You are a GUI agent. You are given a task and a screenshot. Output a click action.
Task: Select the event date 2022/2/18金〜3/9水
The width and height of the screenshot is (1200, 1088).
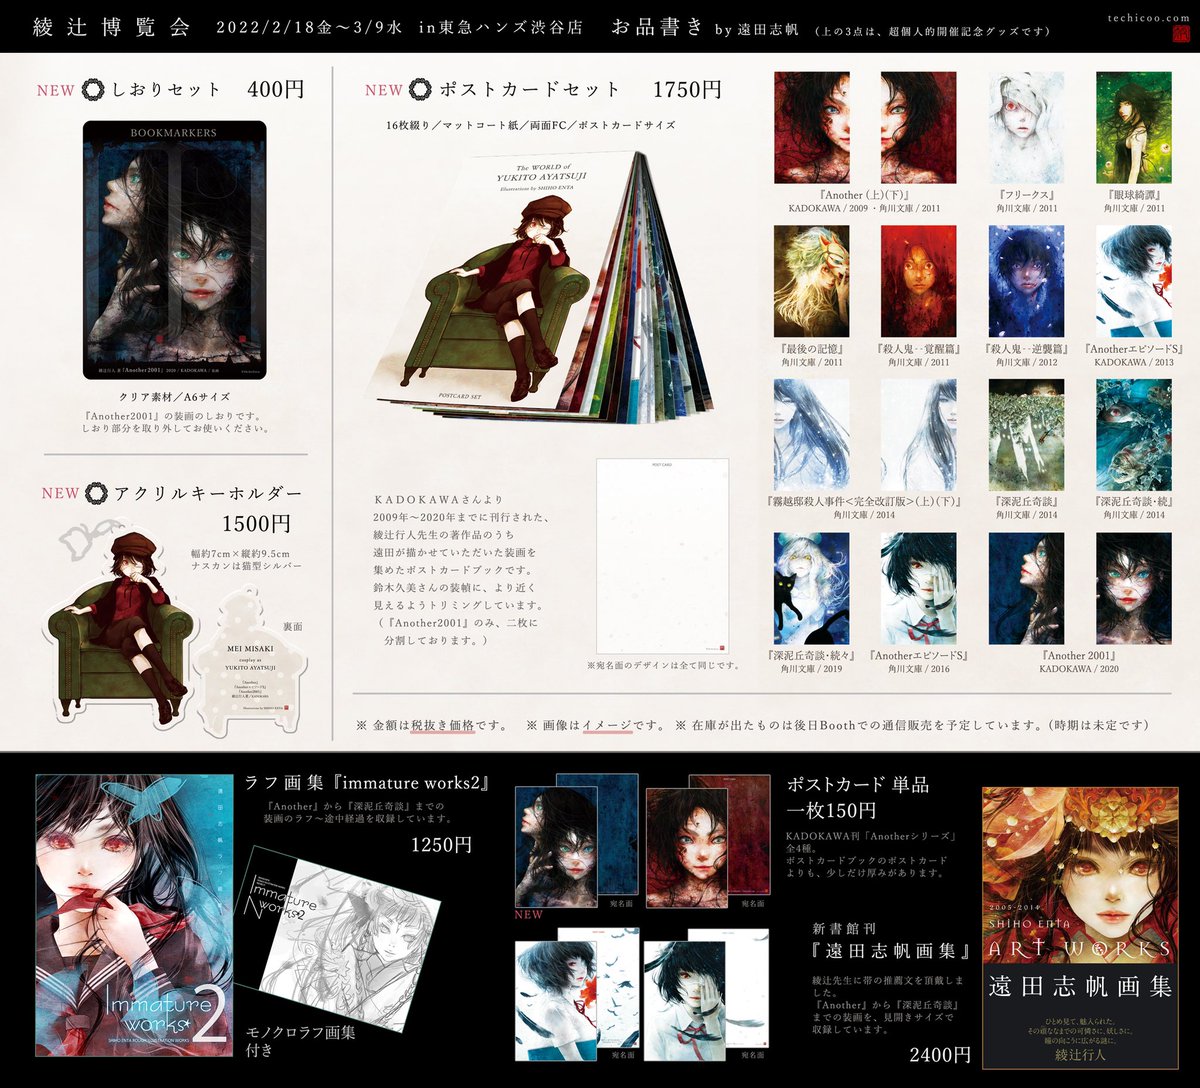tap(309, 27)
